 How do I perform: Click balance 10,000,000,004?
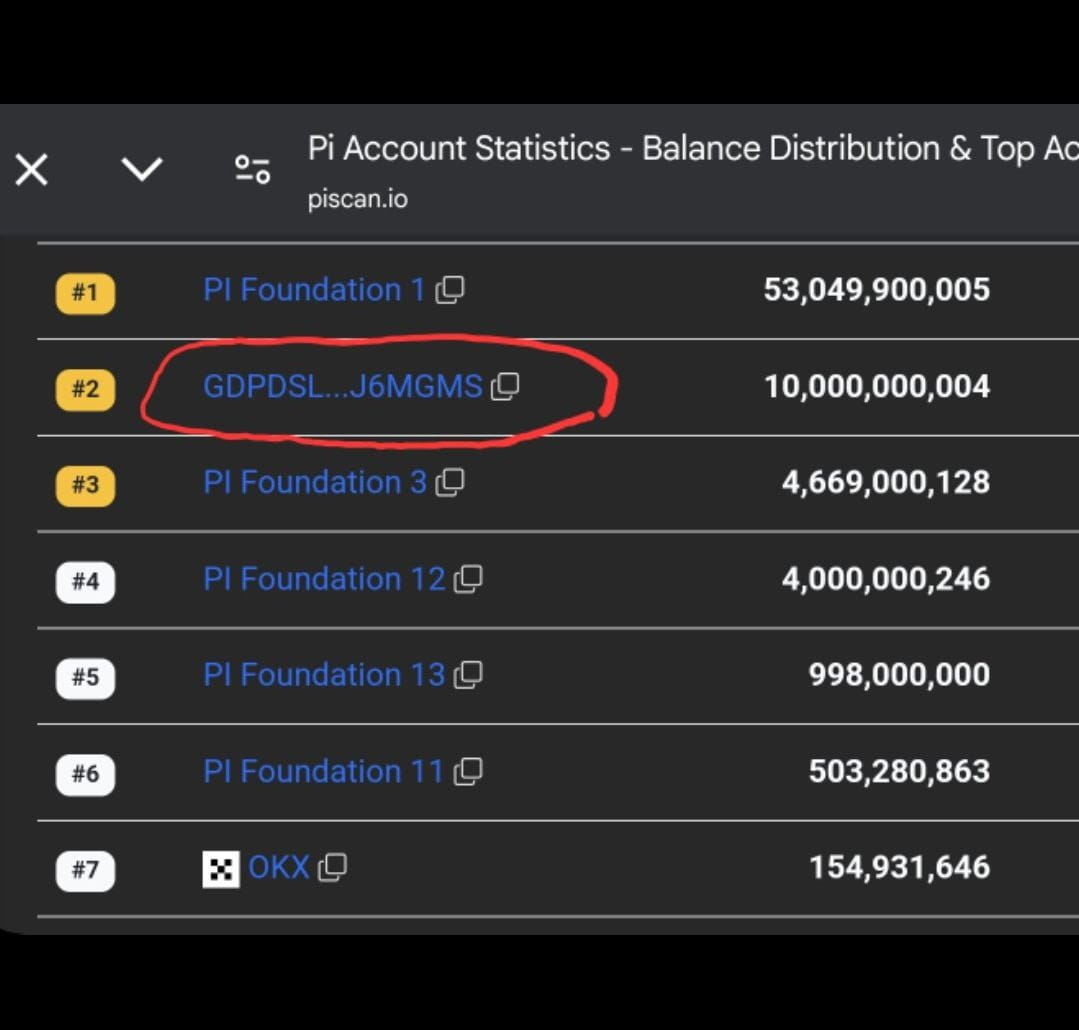pyautogui.click(x=877, y=386)
